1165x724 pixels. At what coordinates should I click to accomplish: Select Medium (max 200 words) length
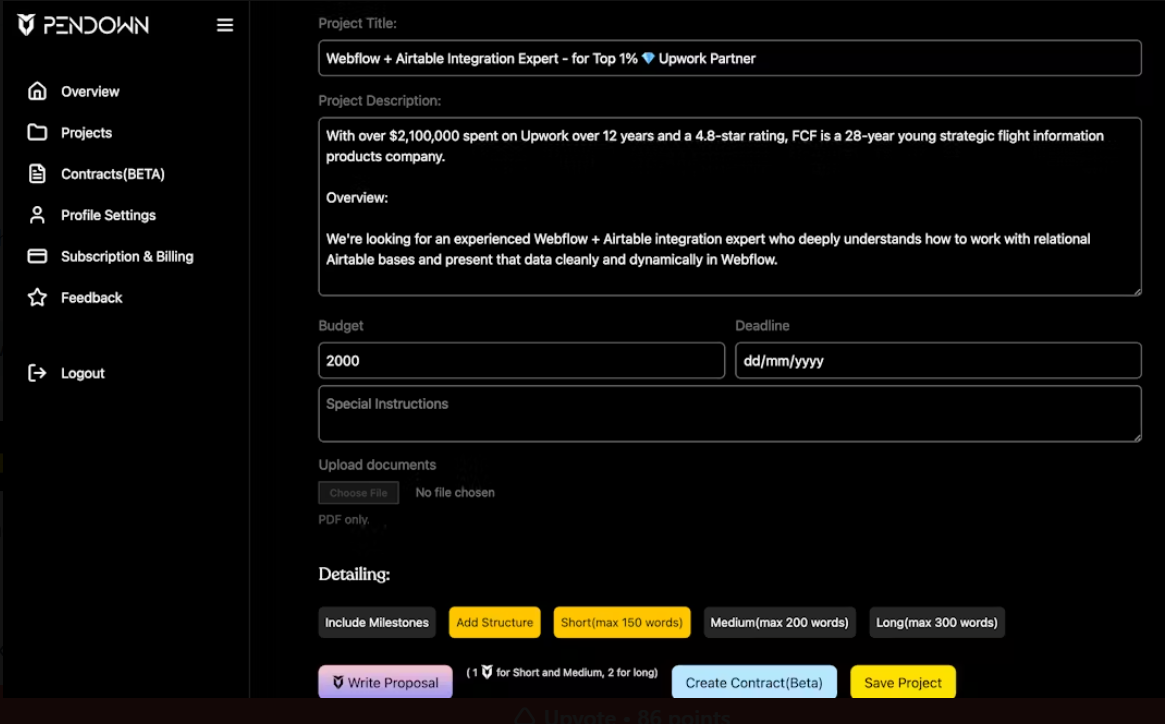[779, 623]
